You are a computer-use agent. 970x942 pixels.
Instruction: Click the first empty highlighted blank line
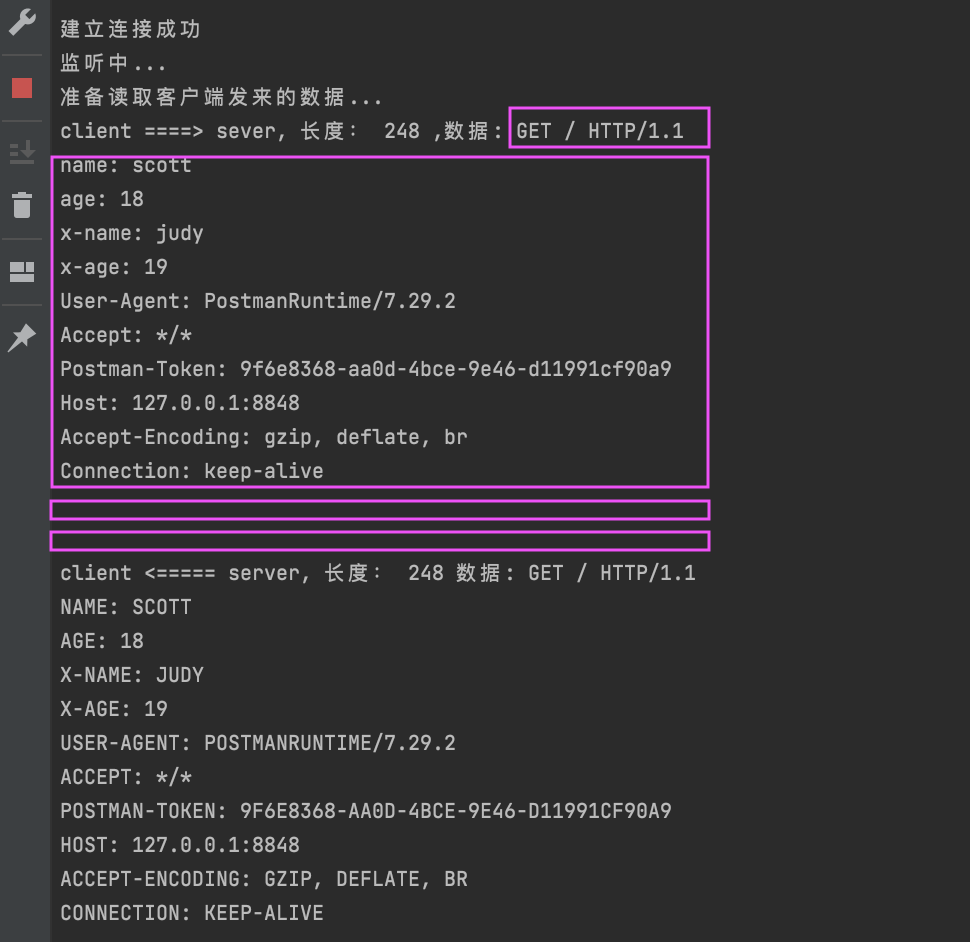click(x=380, y=510)
